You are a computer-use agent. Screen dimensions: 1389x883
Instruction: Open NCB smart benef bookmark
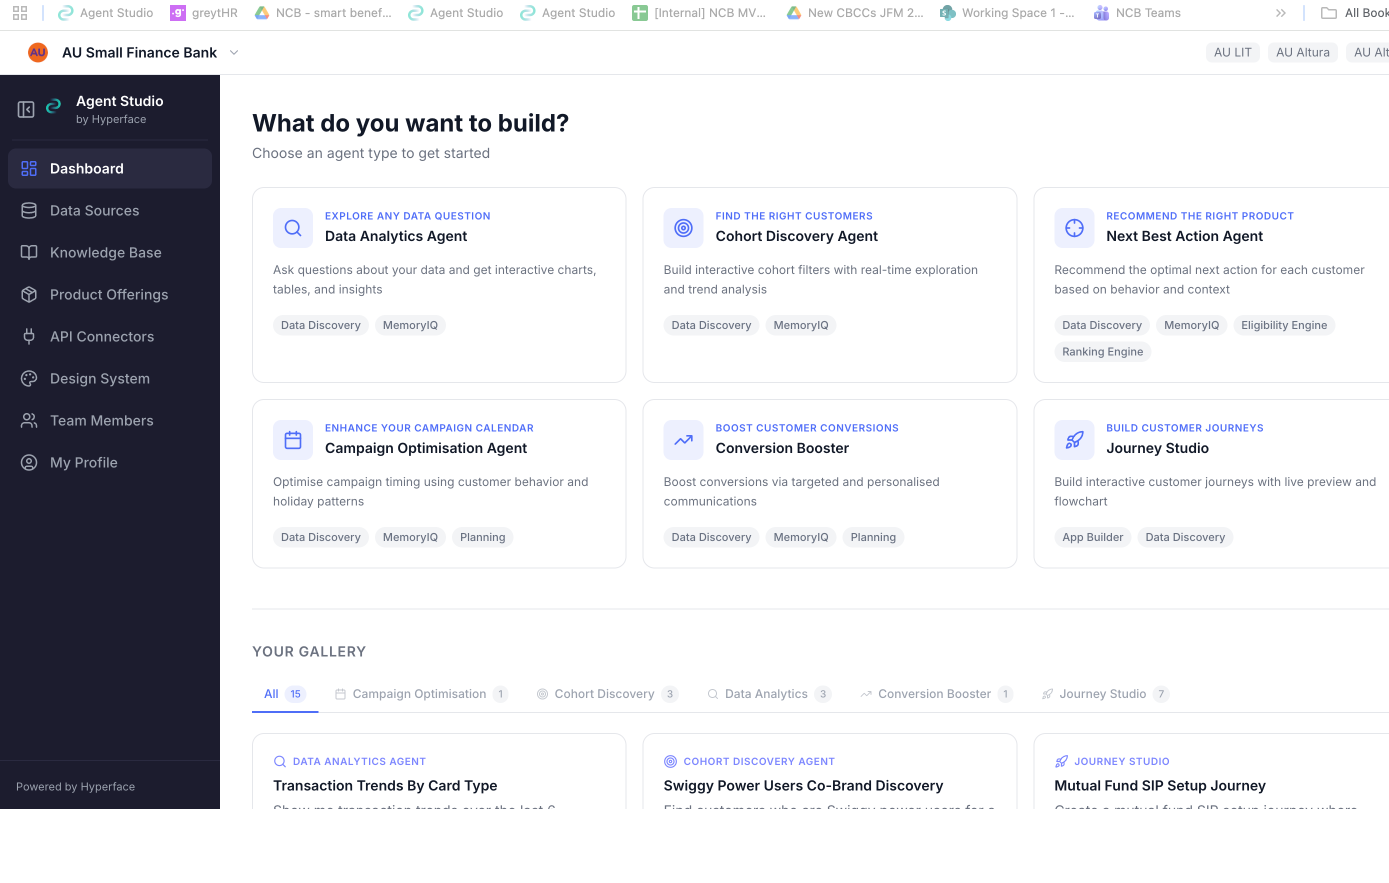click(323, 13)
